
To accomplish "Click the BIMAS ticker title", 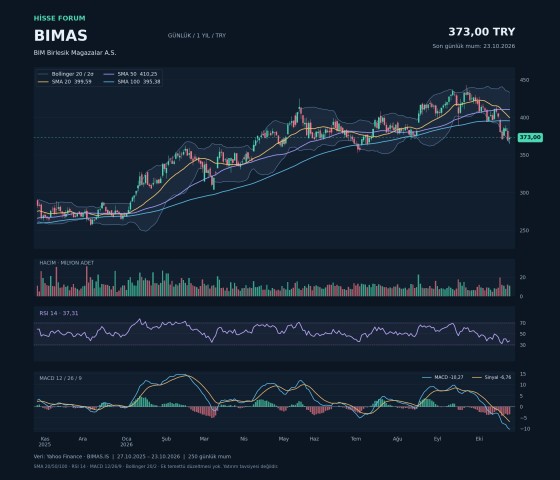I will click(x=61, y=36).
